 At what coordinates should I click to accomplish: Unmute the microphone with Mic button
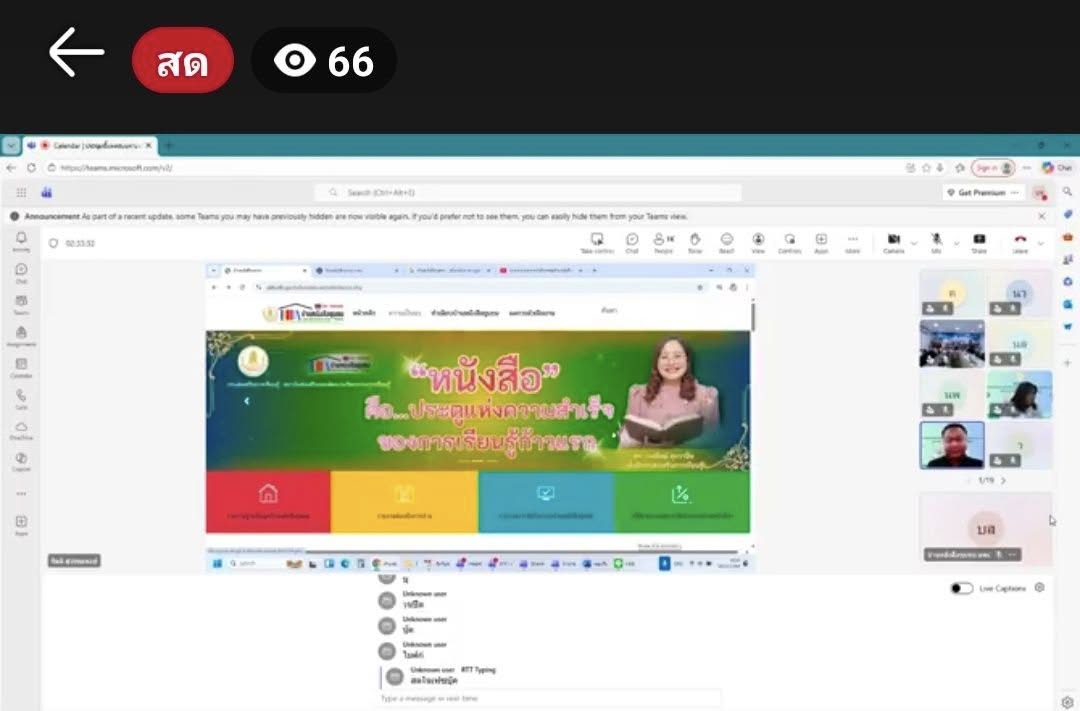point(937,242)
